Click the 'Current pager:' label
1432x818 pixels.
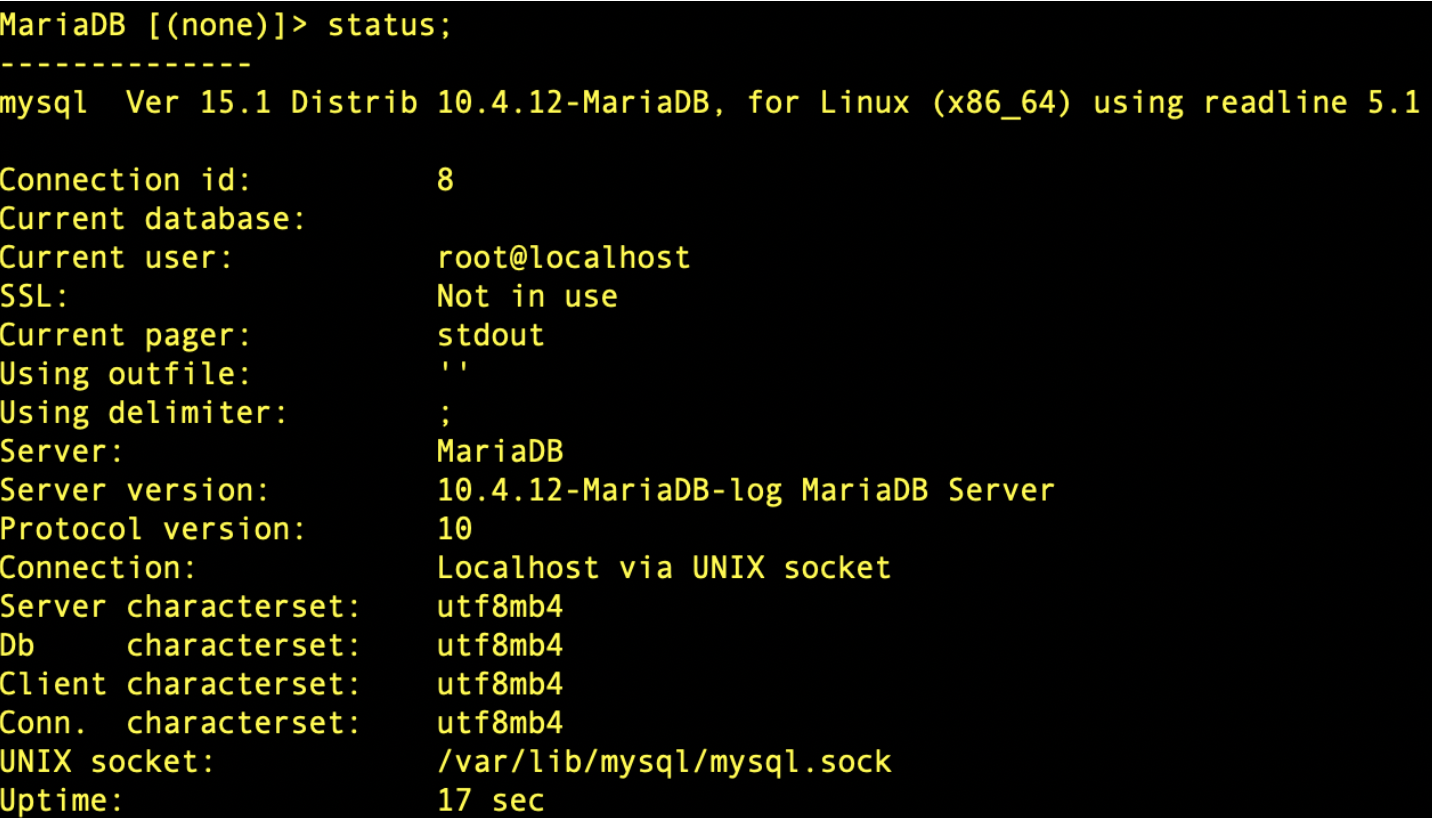pos(125,335)
